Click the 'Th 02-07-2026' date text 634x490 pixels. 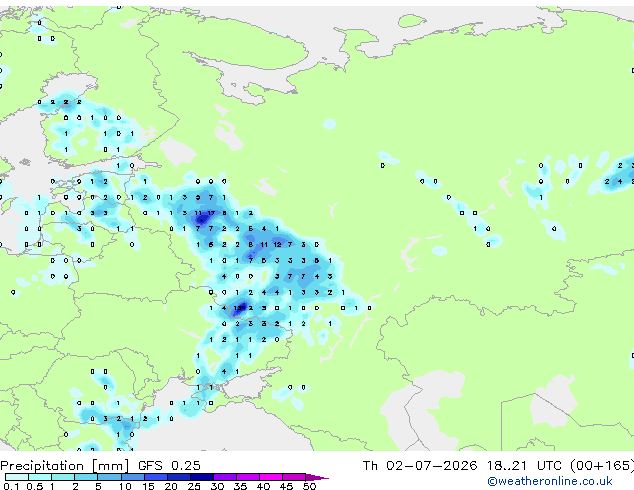(420, 466)
